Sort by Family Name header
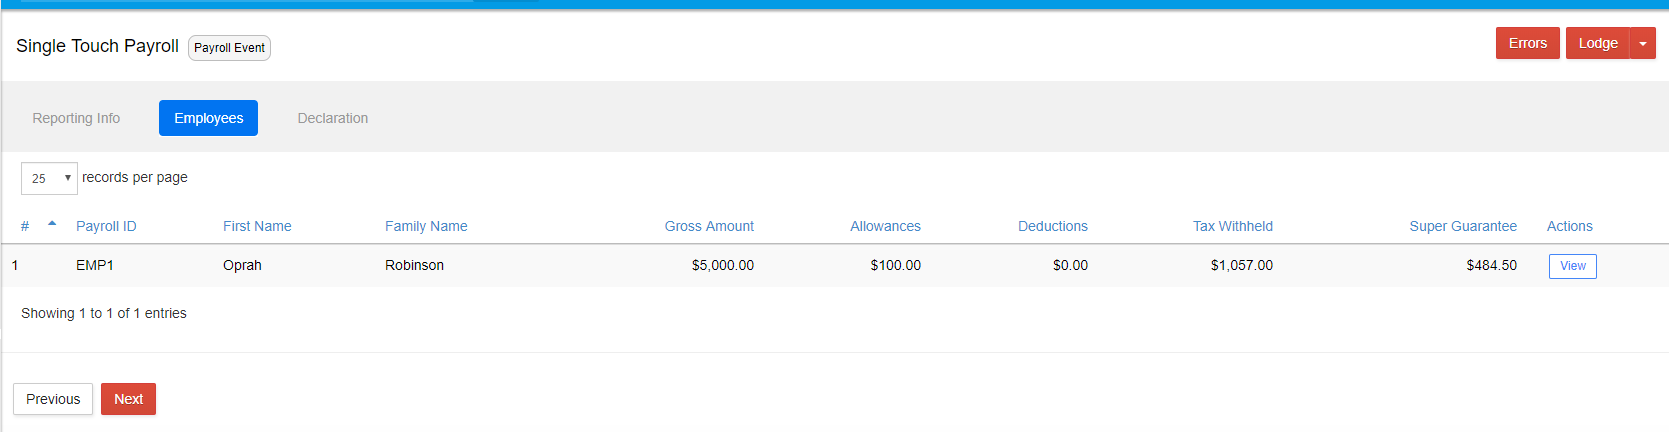1669x432 pixels. tap(426, 226)
